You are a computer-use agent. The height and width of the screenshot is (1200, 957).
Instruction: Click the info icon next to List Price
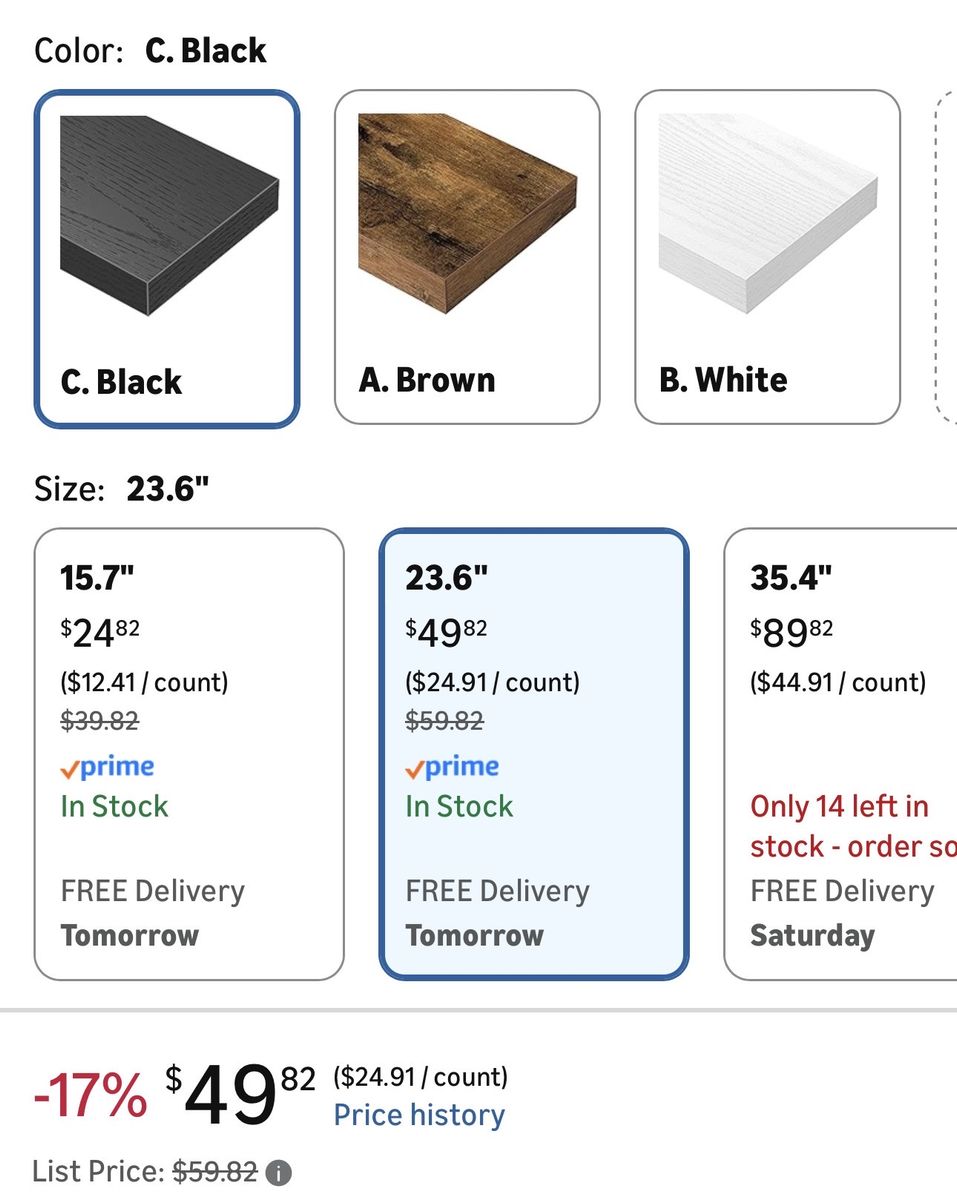coord(281,1171)
